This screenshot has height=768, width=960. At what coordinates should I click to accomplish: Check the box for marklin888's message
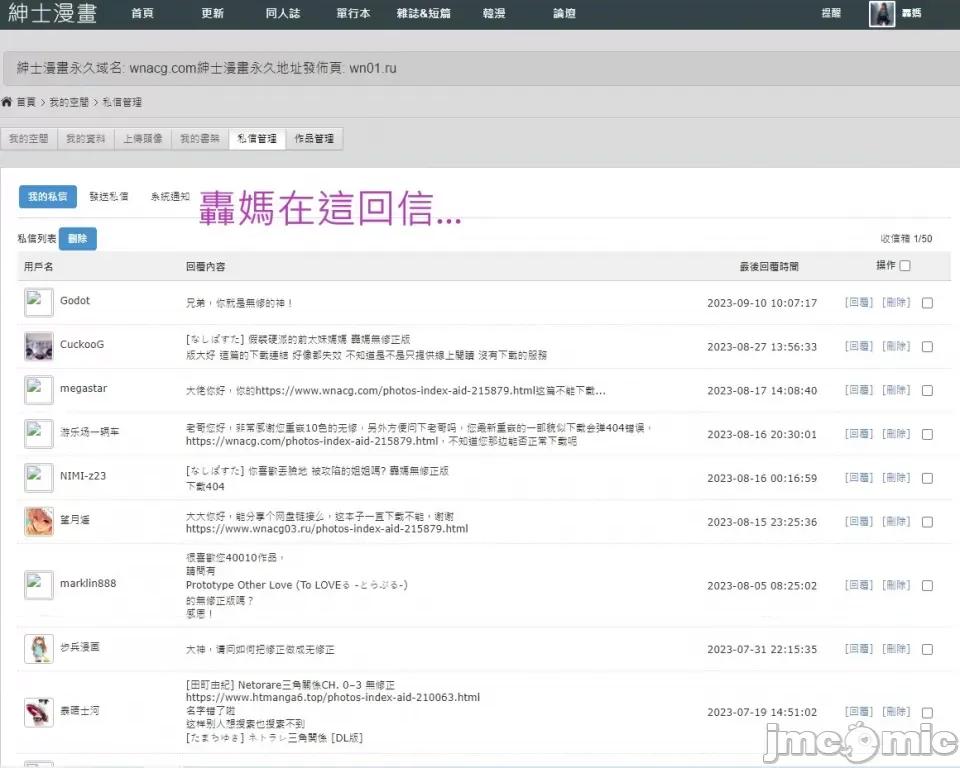[928, 585]
